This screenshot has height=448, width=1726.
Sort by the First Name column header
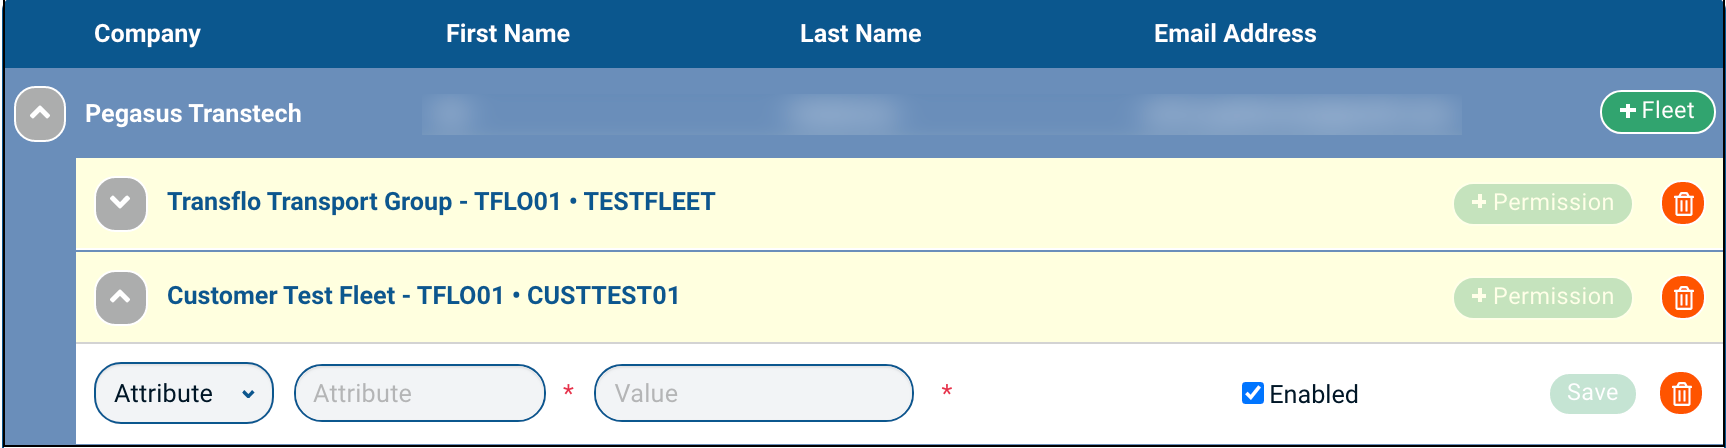507,34
